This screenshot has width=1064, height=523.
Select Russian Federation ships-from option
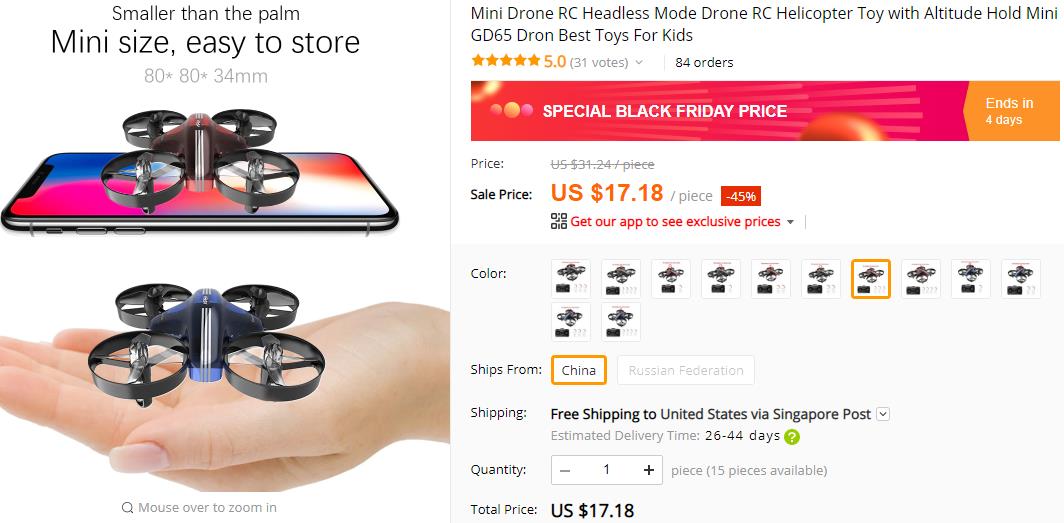[x=685, y=370]
